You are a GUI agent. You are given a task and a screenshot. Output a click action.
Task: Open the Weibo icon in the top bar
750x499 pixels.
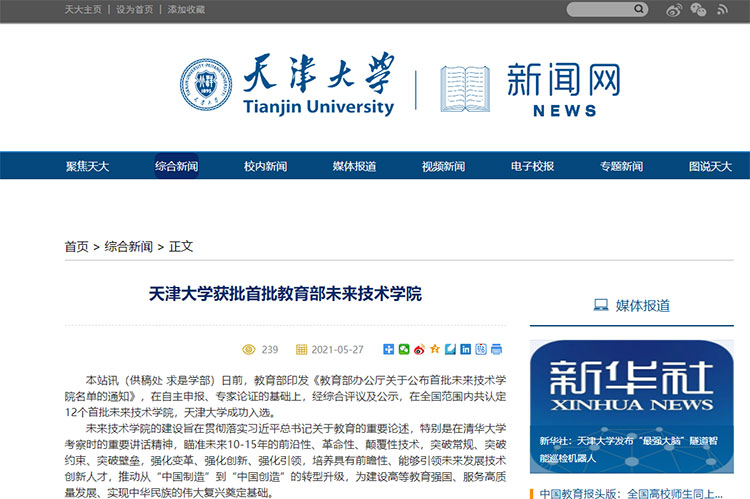[x=674, y=10]
